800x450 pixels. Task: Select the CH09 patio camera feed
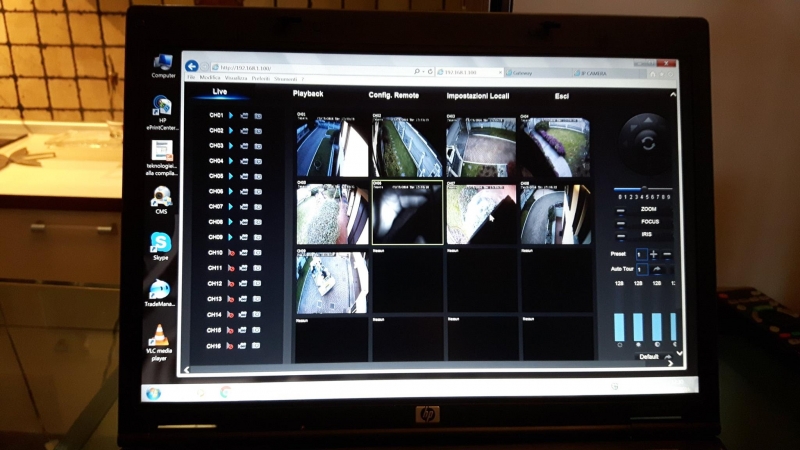click(x=332, y=281)
